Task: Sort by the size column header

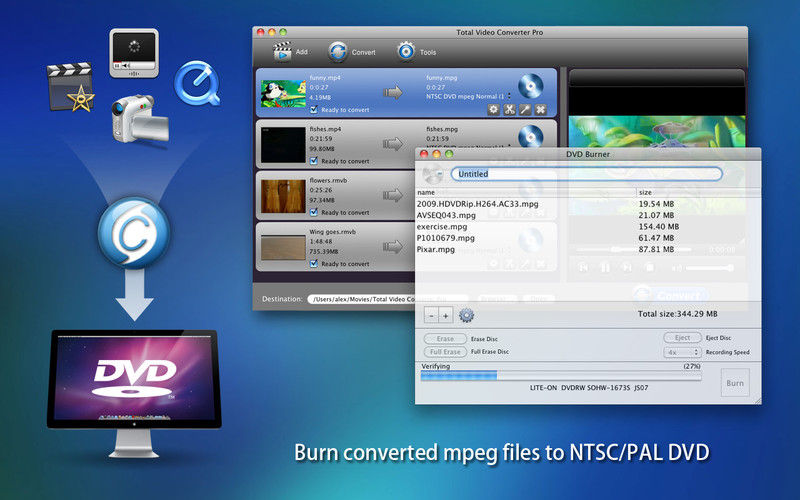Action: coord(698,192)
